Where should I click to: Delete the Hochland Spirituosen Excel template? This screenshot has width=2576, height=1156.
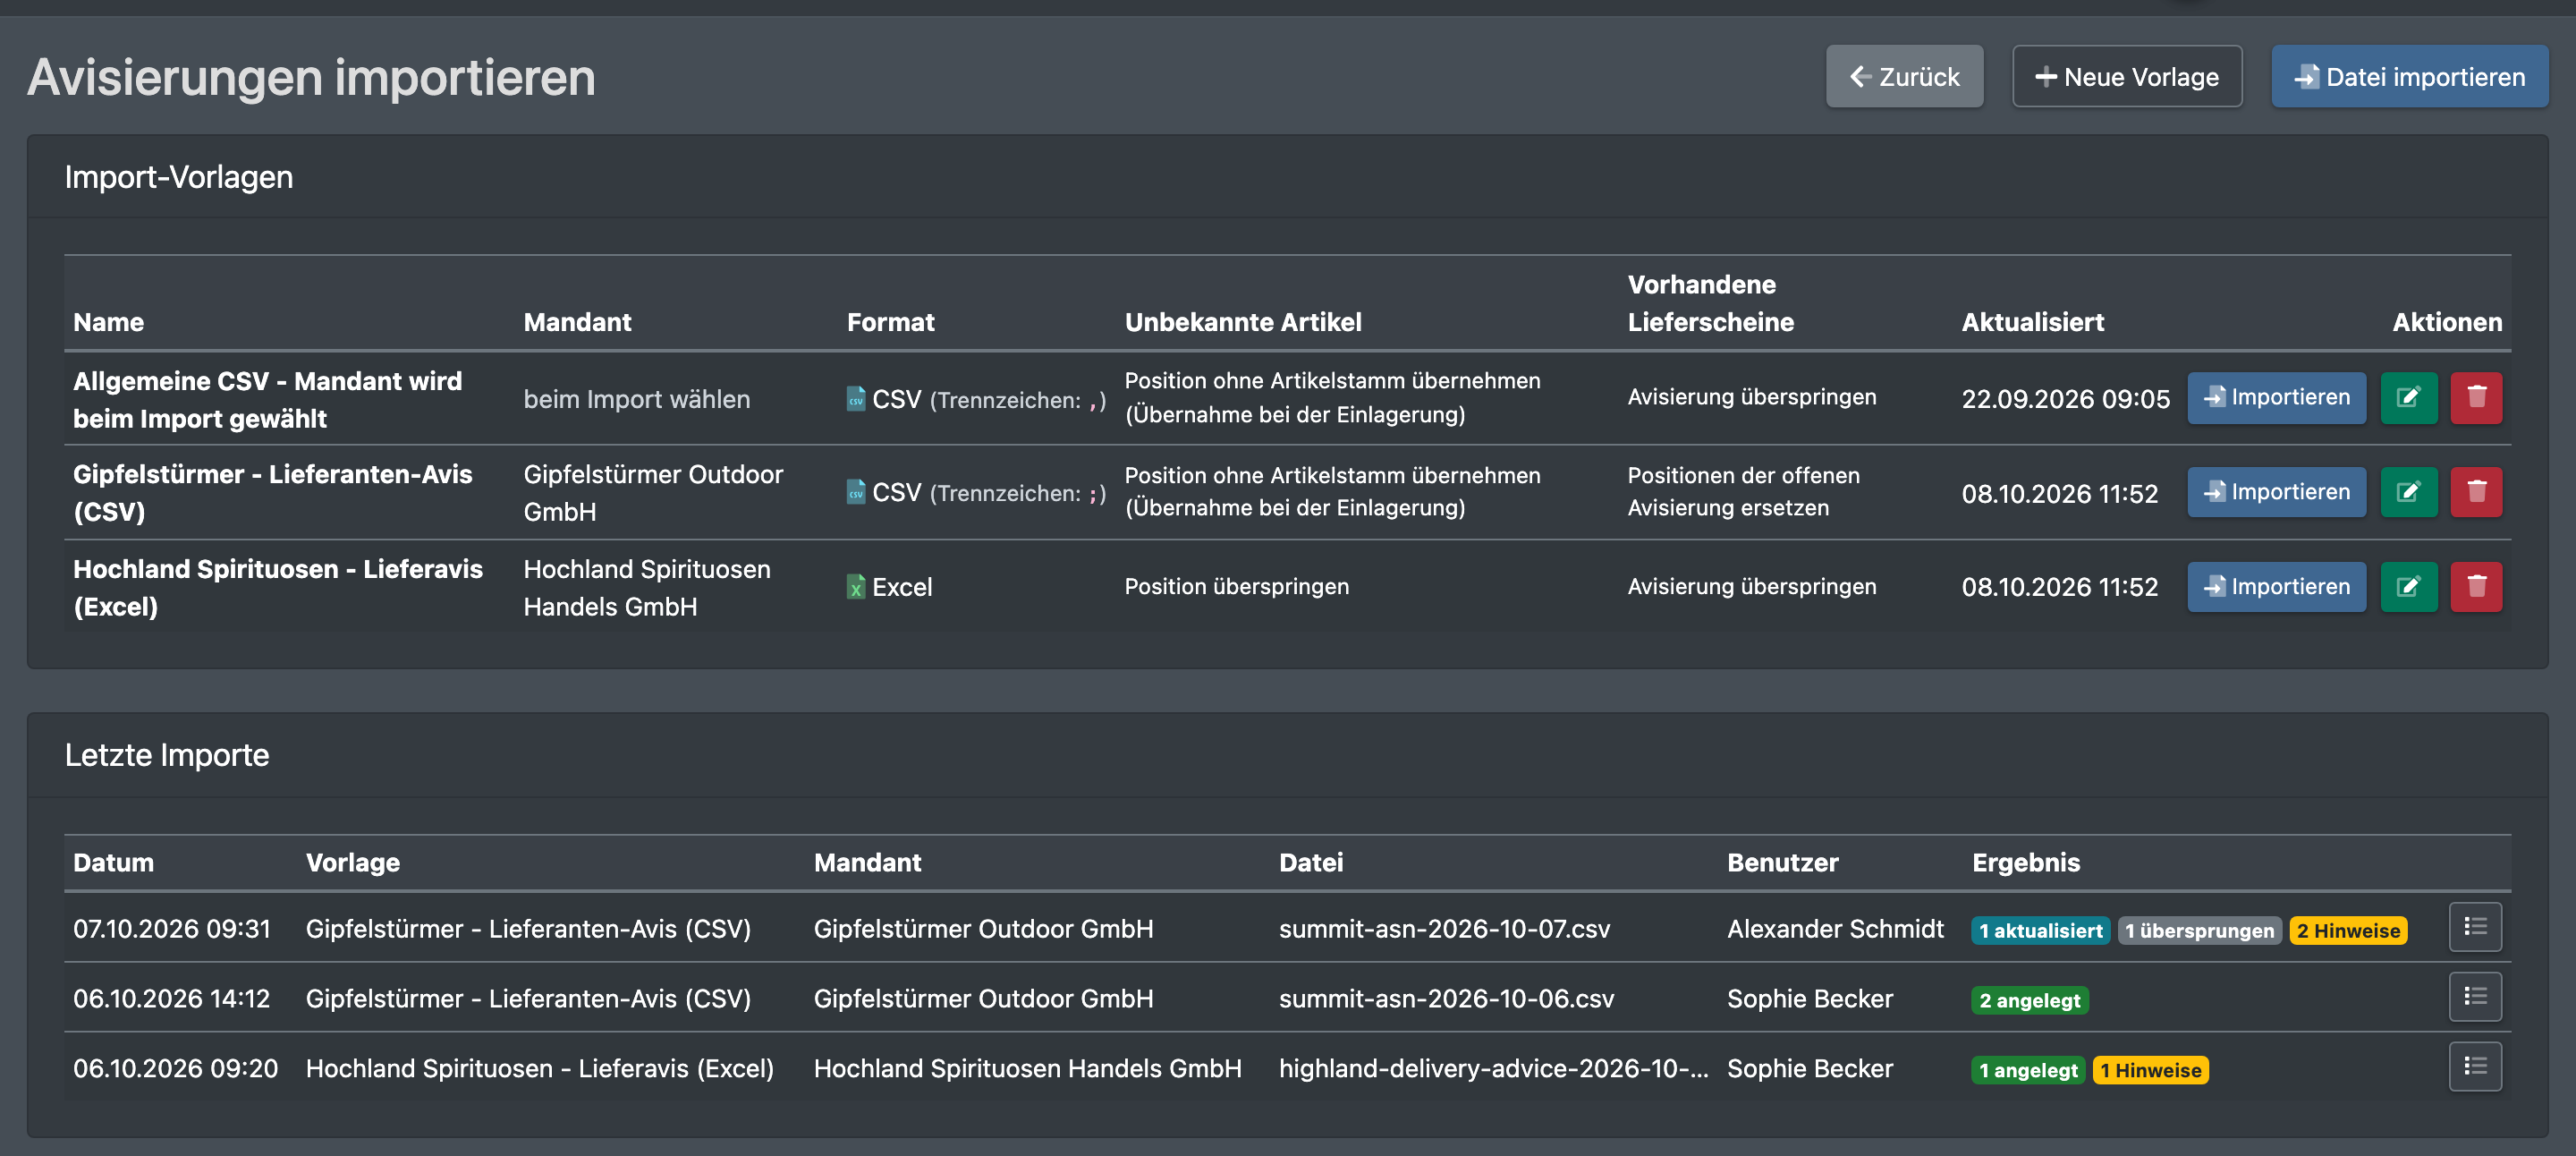(2476, 587)
